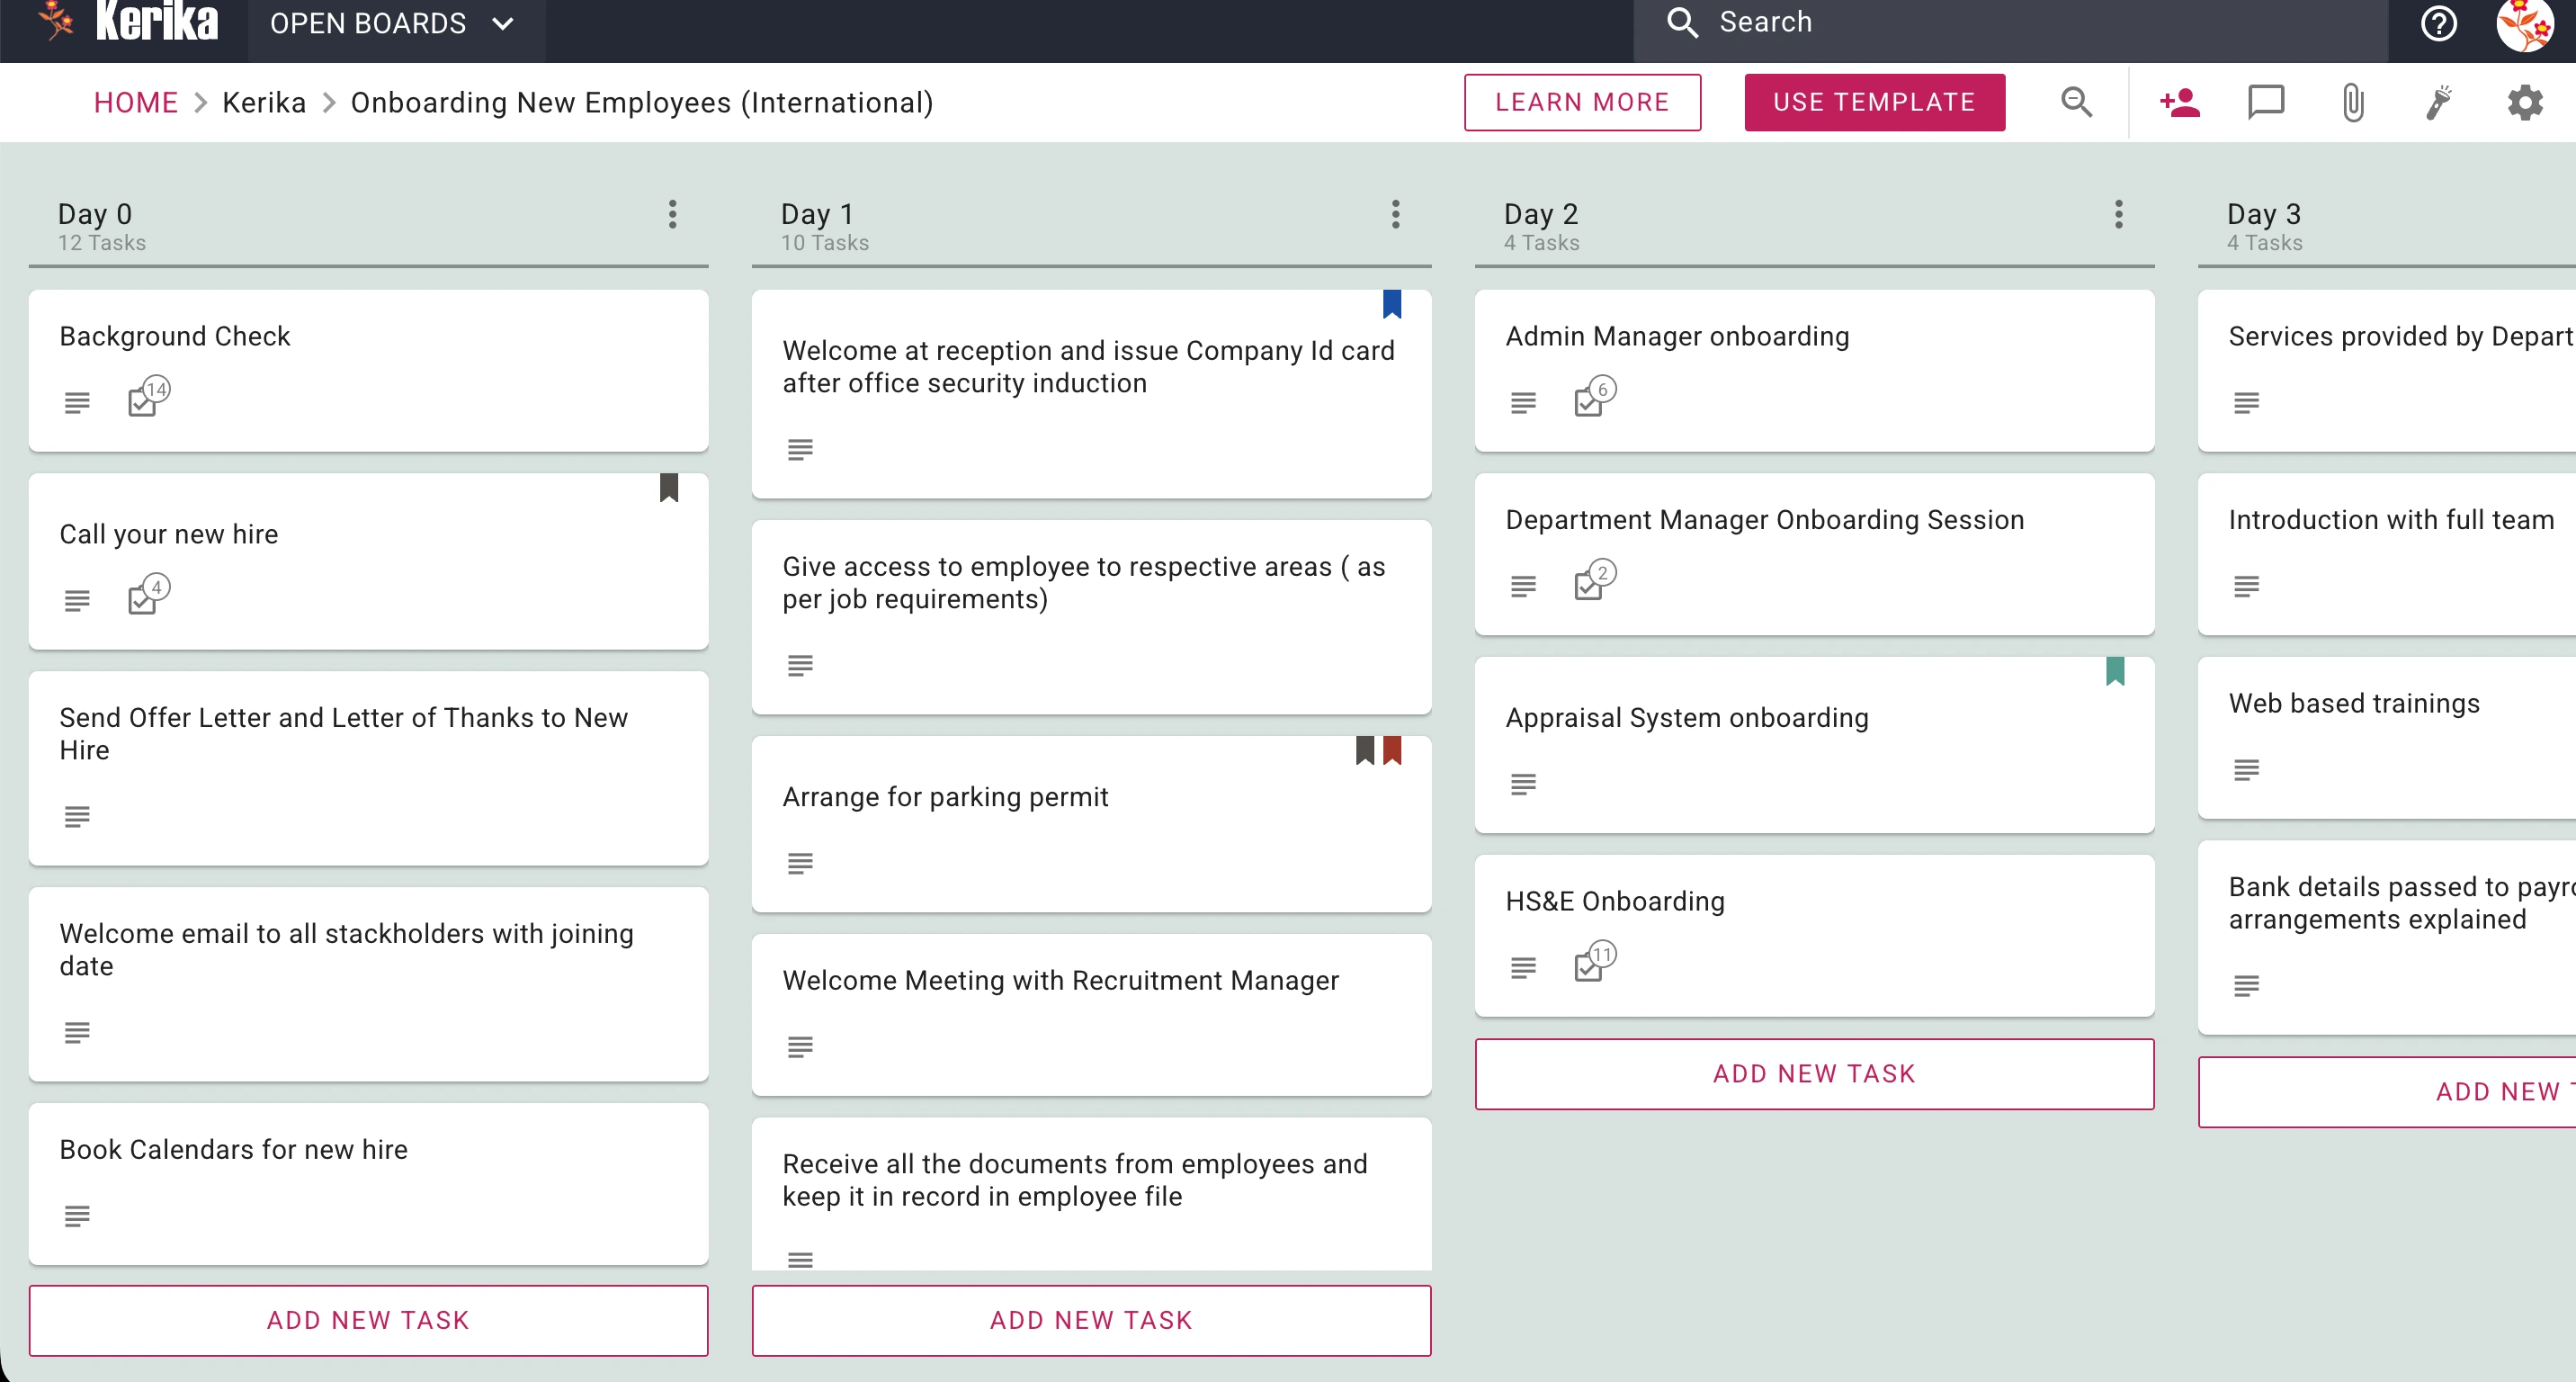Open the Background Check card
Viewport: 2576px width, 1382px height.
pyautogui.click(x=368, y=370)
